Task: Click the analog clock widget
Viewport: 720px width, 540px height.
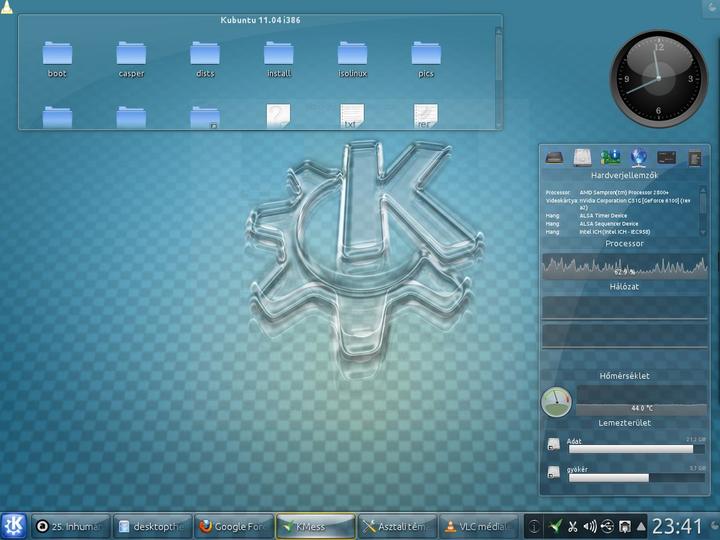Action: pos(658,78)
